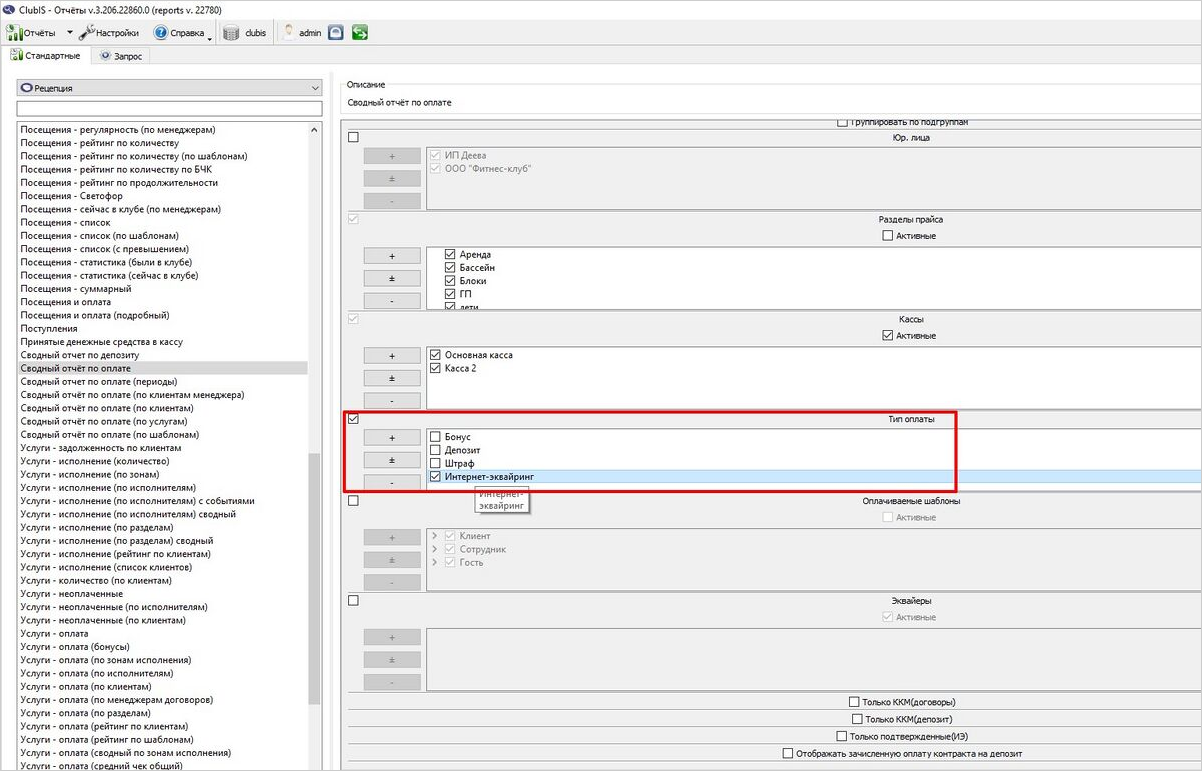Screen dimensions: 1202x771
Task: Click the ClubIS title bar app icon
Action: (9, 9)
